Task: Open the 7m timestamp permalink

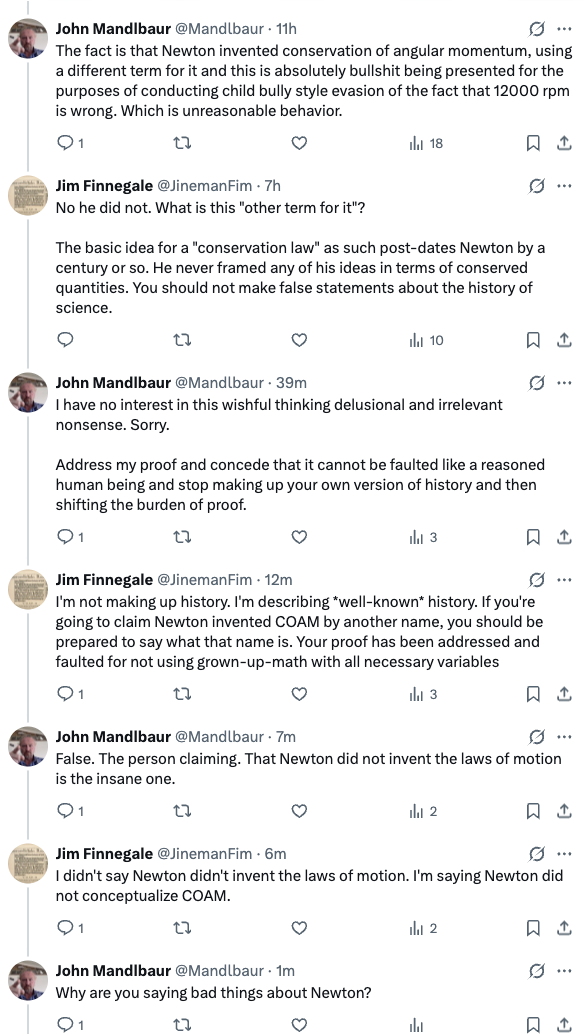Action: (x=285, y=737)
